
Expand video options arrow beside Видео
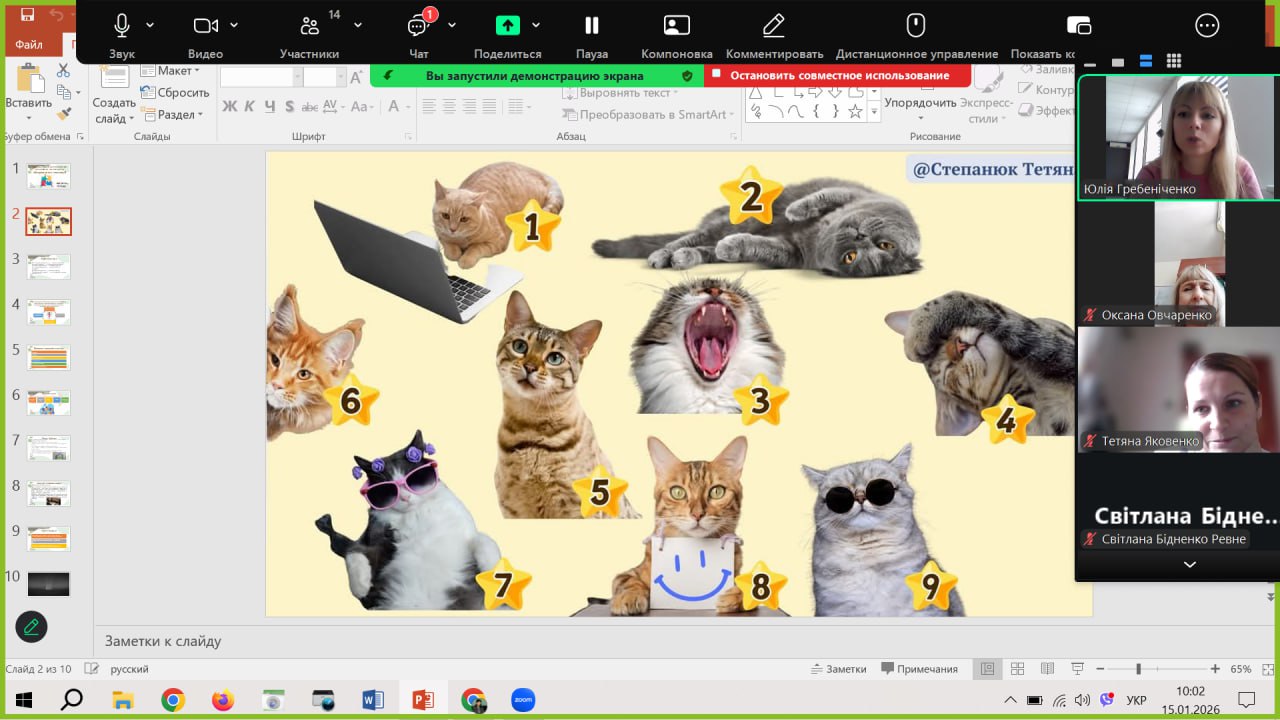[234, 25]
